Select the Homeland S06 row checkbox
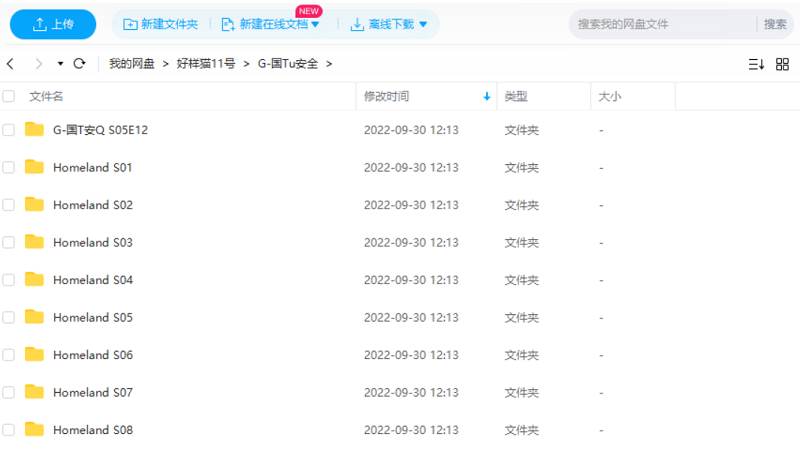This screenshot has width=800, height=449. (9, 355)
